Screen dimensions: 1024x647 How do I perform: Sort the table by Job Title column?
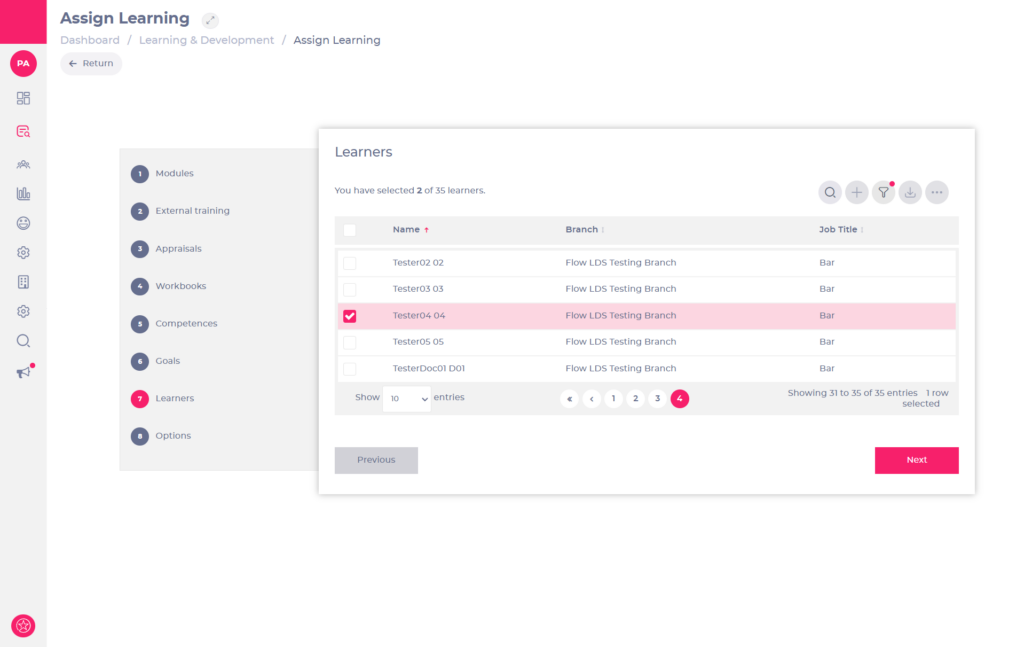click(x=840, y=230)
